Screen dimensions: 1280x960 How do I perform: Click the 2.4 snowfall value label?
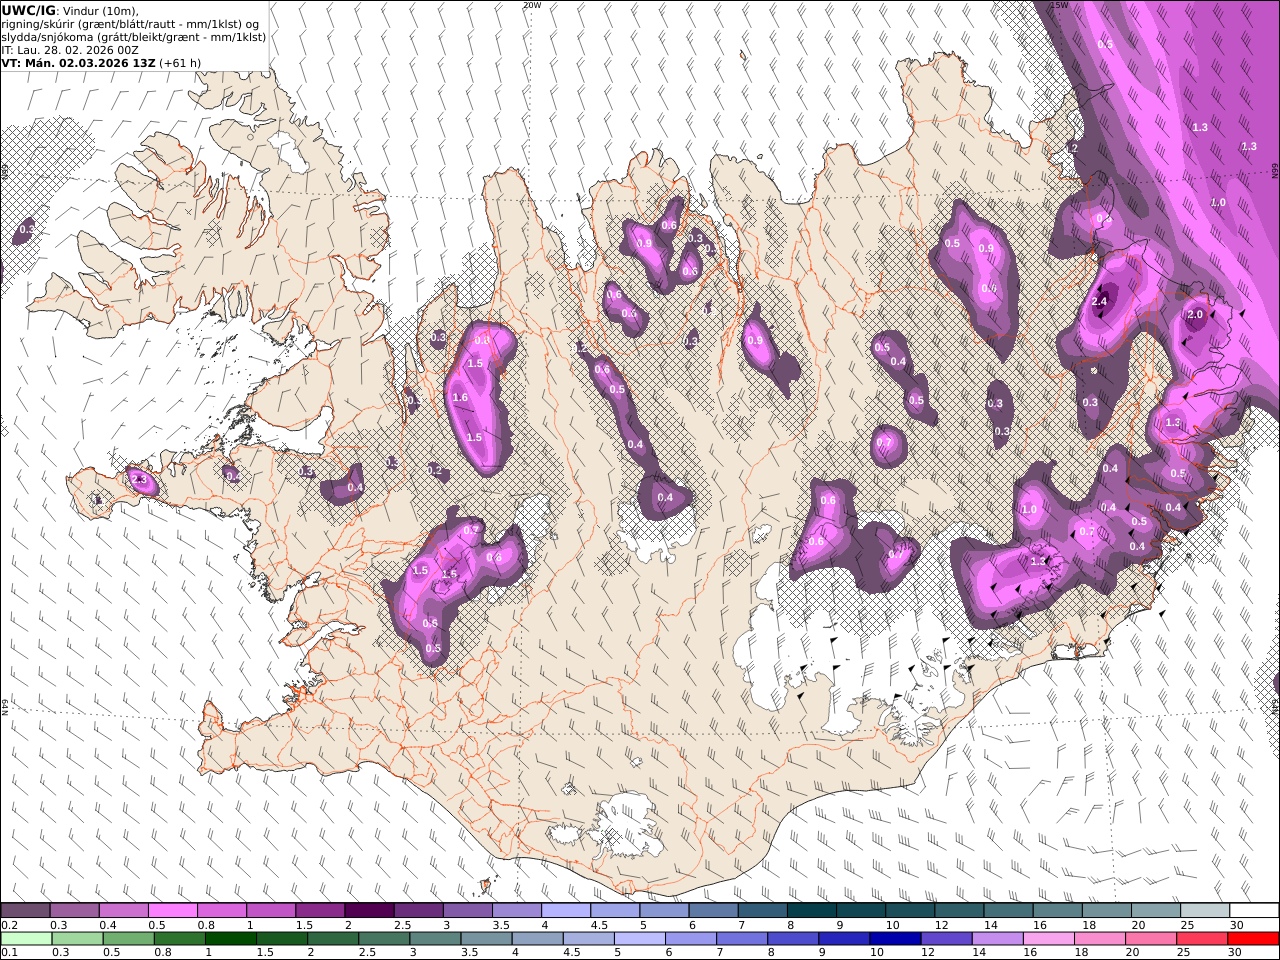[x=1100, y=302]
